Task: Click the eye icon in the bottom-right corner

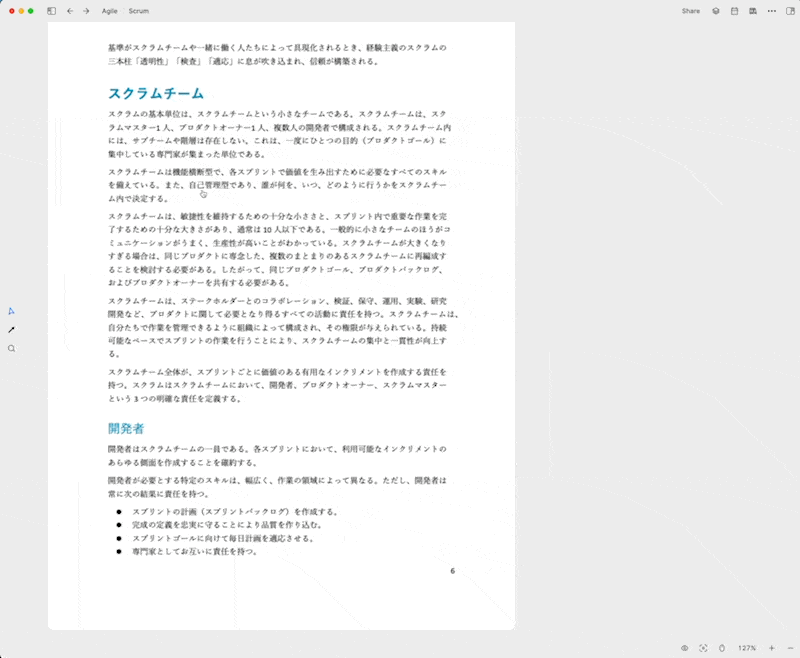Action: pos(685,647)
